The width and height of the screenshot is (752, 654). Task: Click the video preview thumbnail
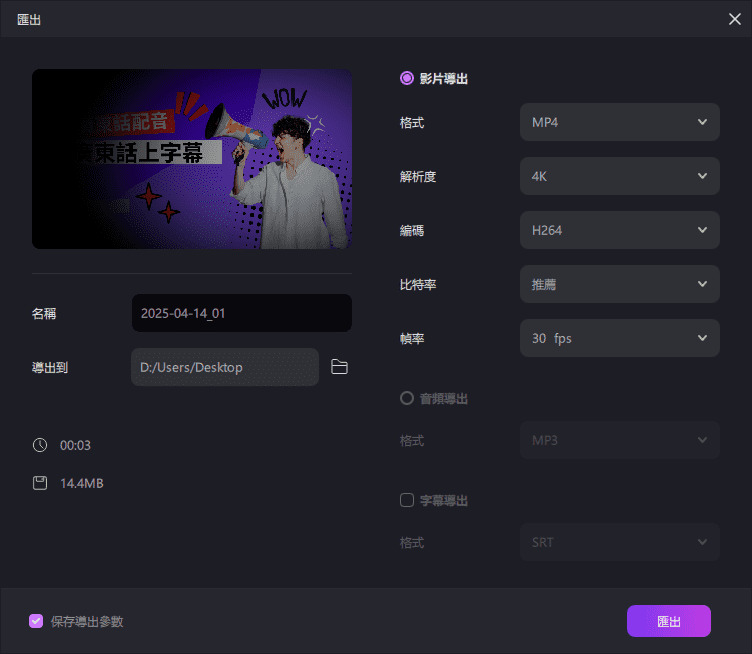(x=192, y=159)
